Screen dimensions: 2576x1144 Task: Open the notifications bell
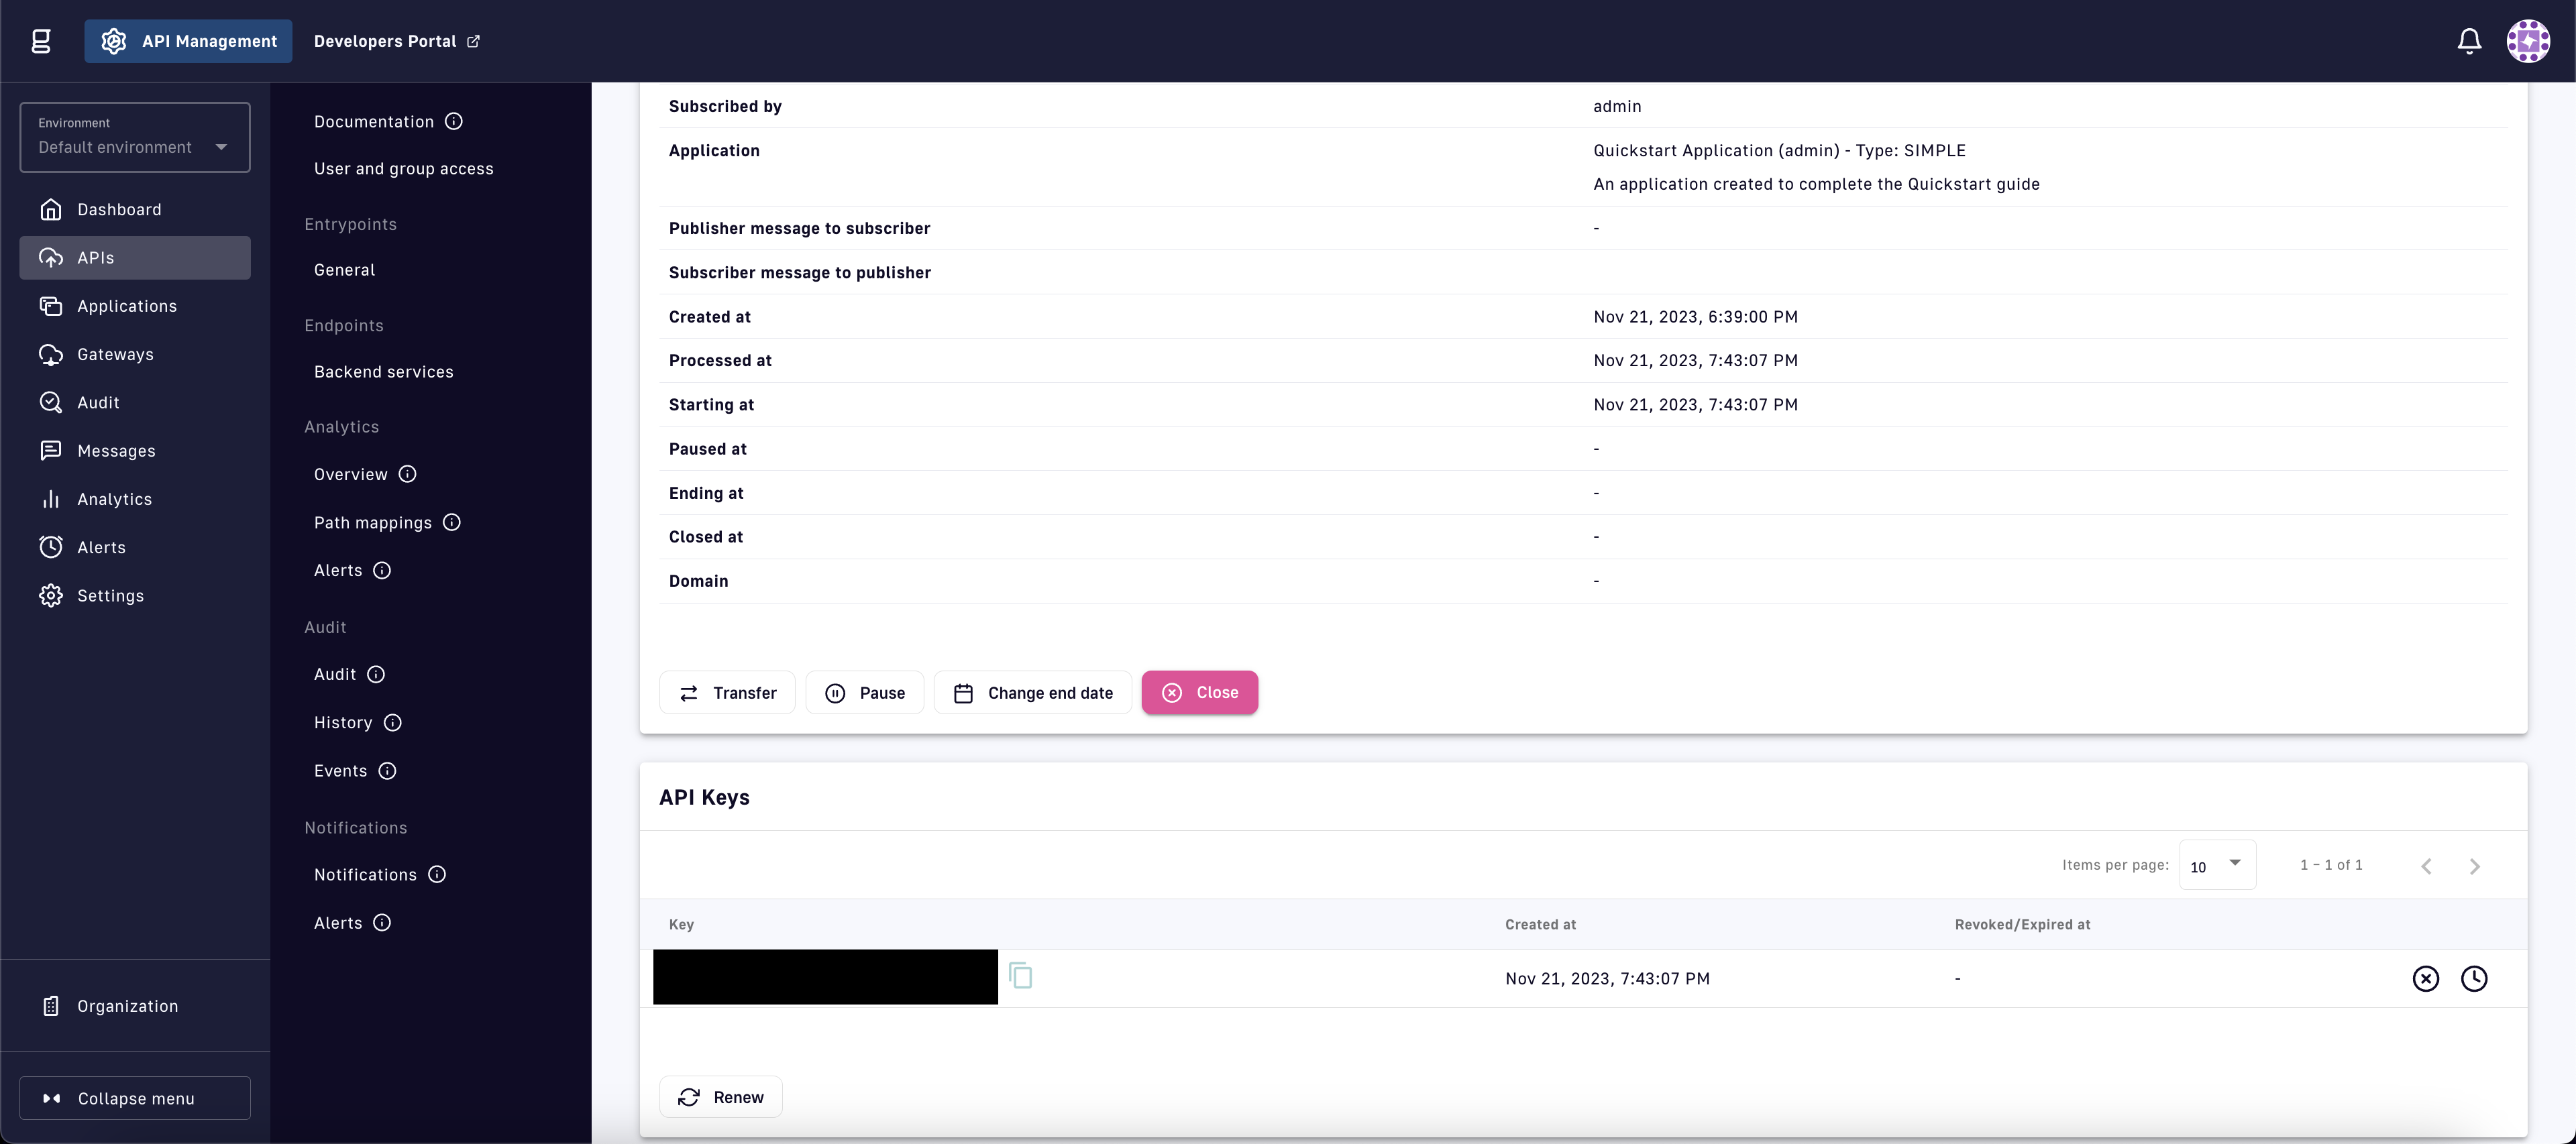pos(2469,41)
